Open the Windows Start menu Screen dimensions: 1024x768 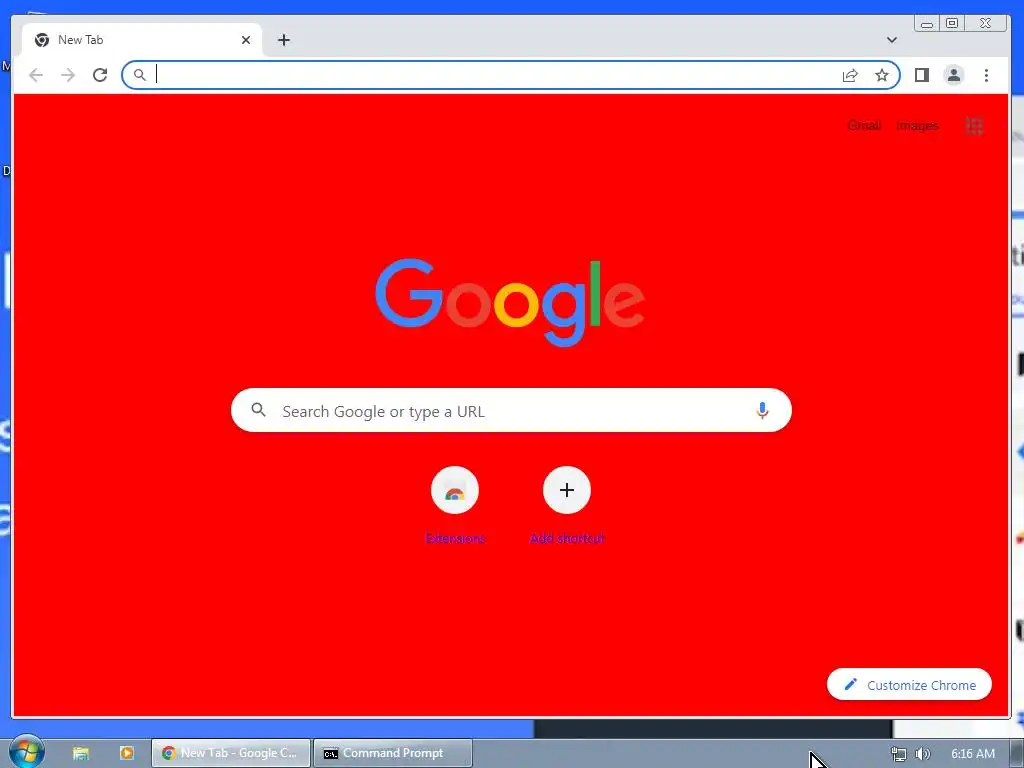[26, 752]
